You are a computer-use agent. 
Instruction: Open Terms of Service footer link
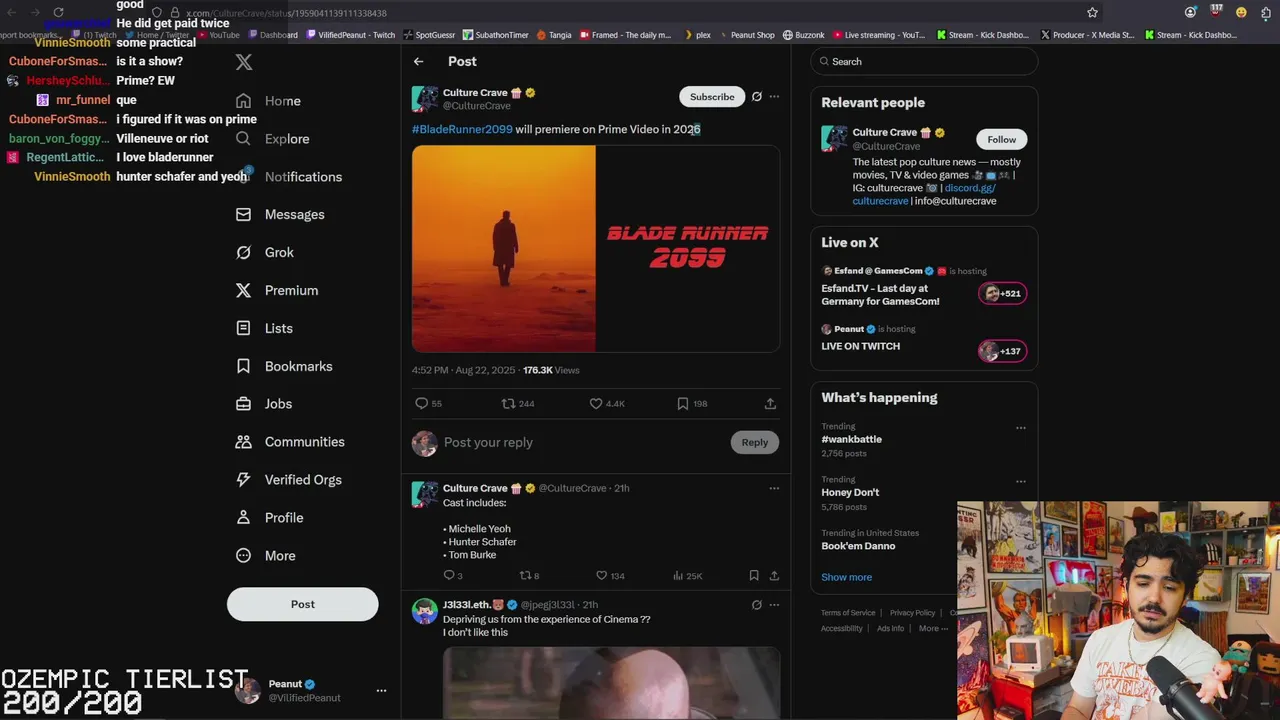pos(848,613)
